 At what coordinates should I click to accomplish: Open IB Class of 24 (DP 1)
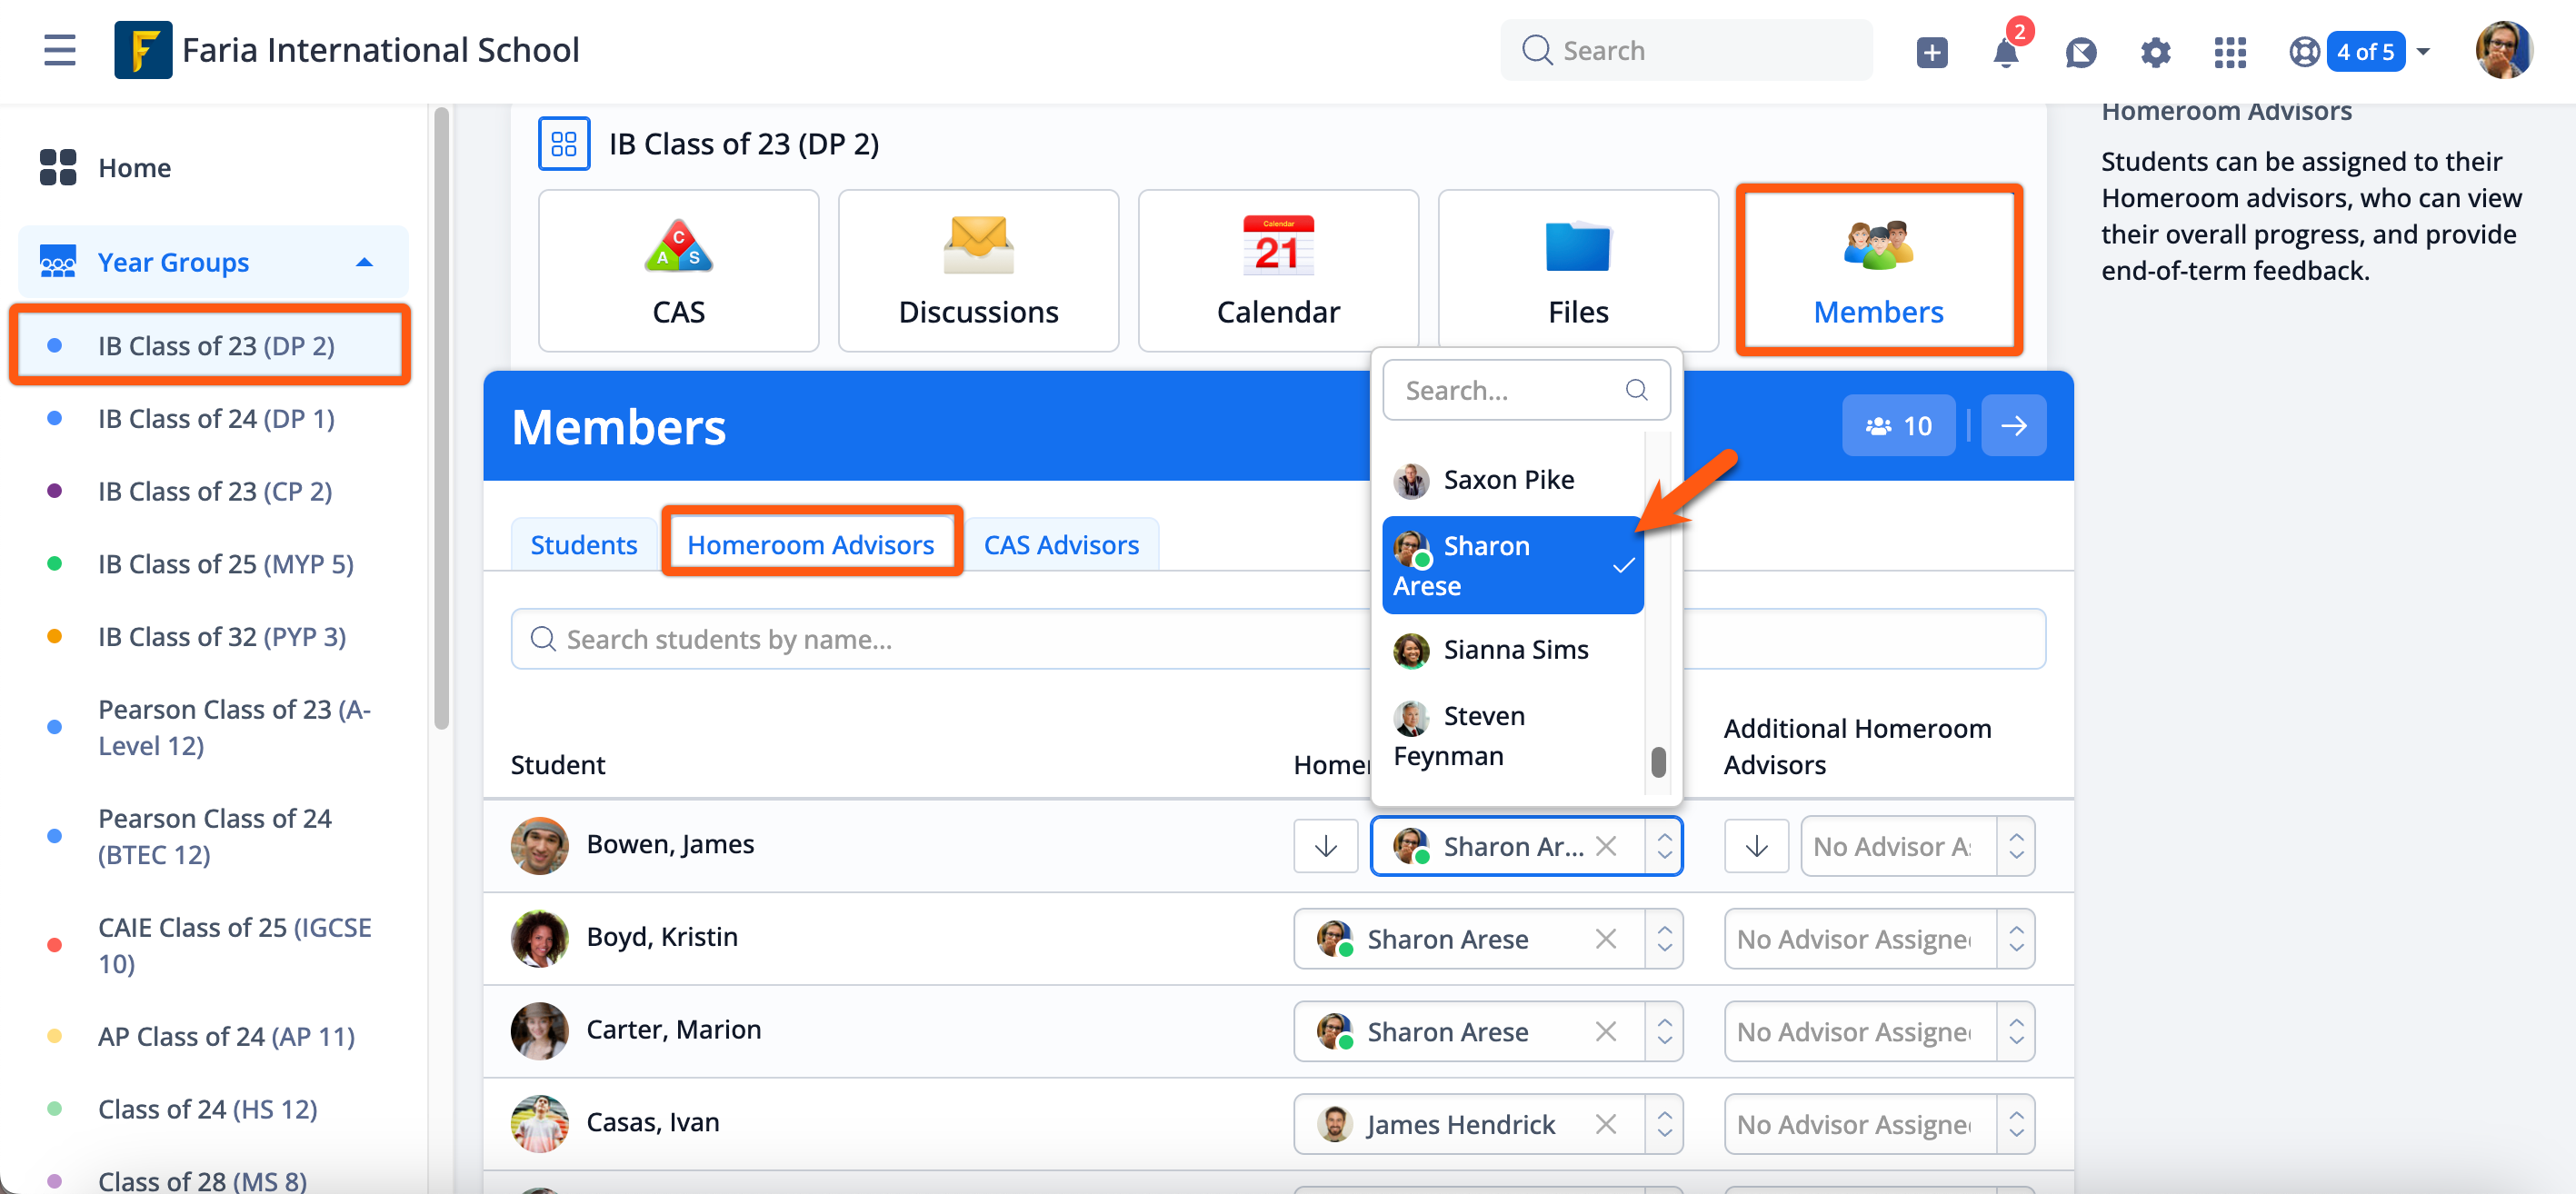tap(216, 418)
